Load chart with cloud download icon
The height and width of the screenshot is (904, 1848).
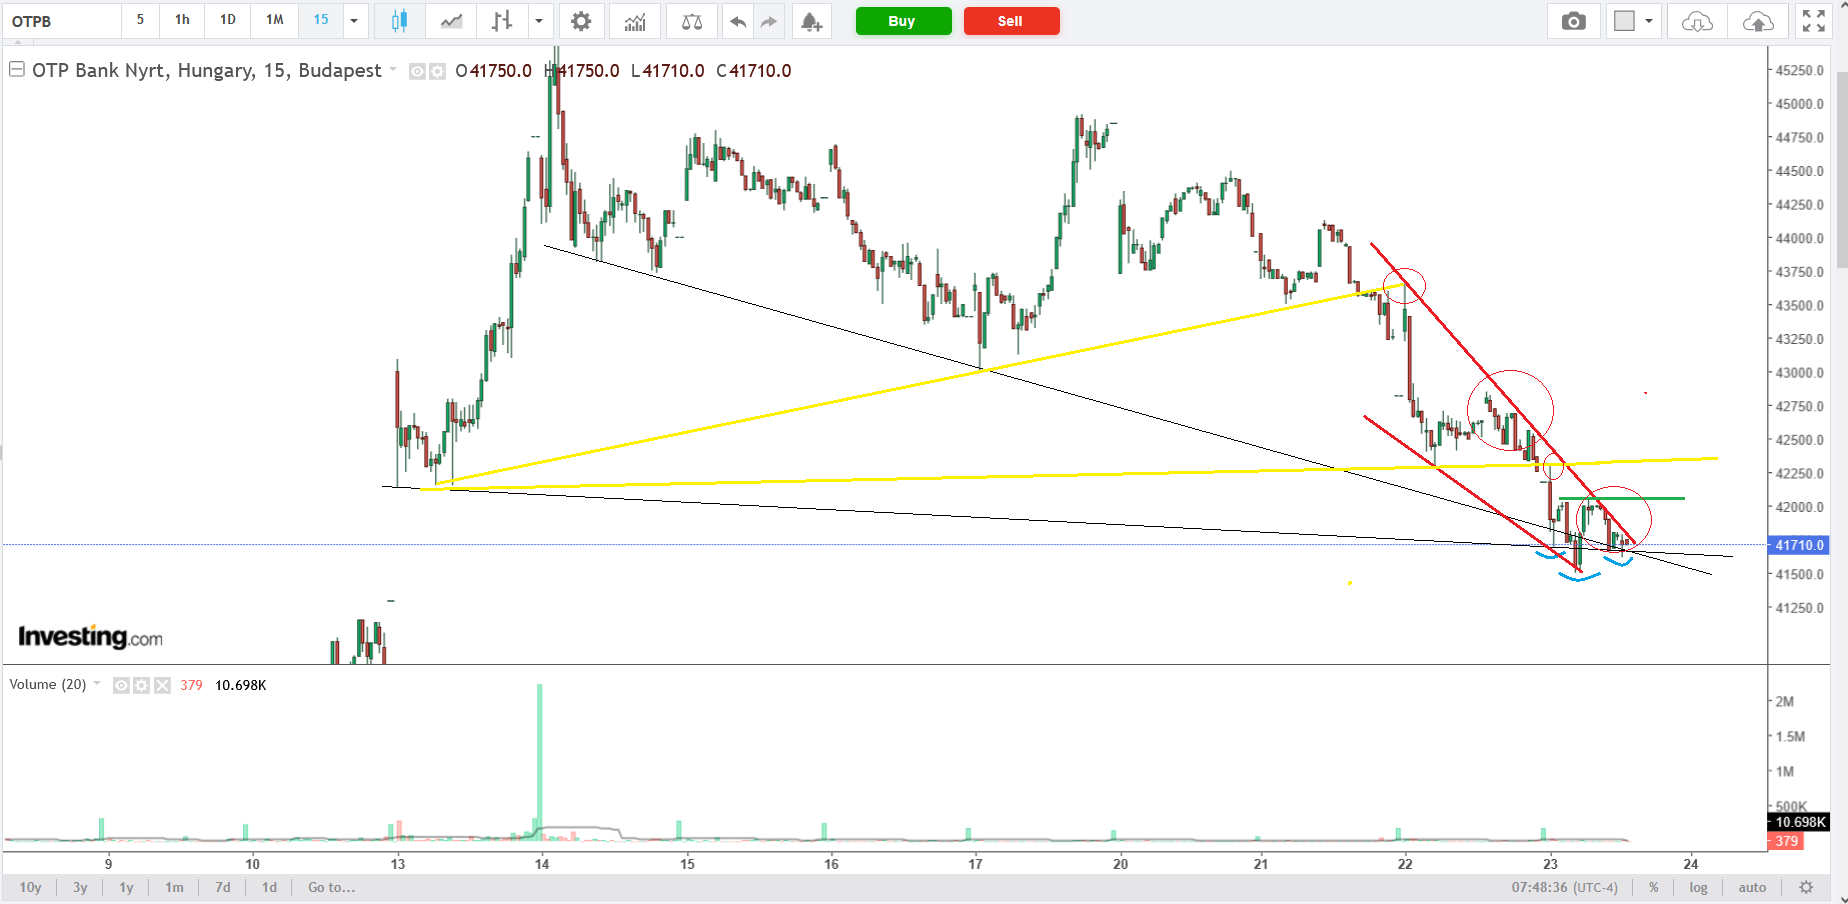click(1697, 21)
